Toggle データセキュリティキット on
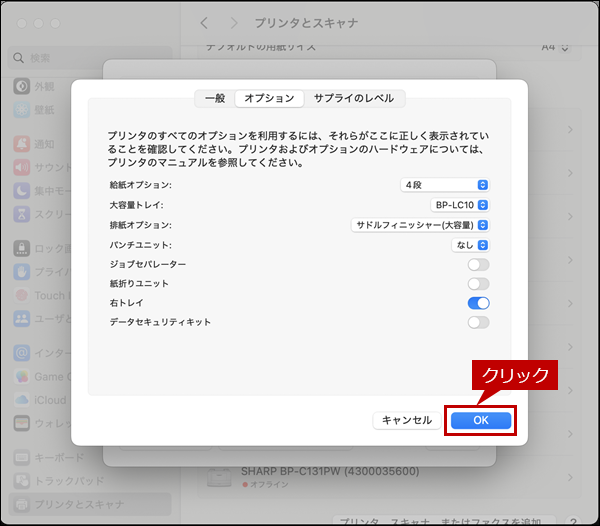Image resolution: width=600 pixels, height=526 pixels. pyautogui.click(x=478, y=322)
